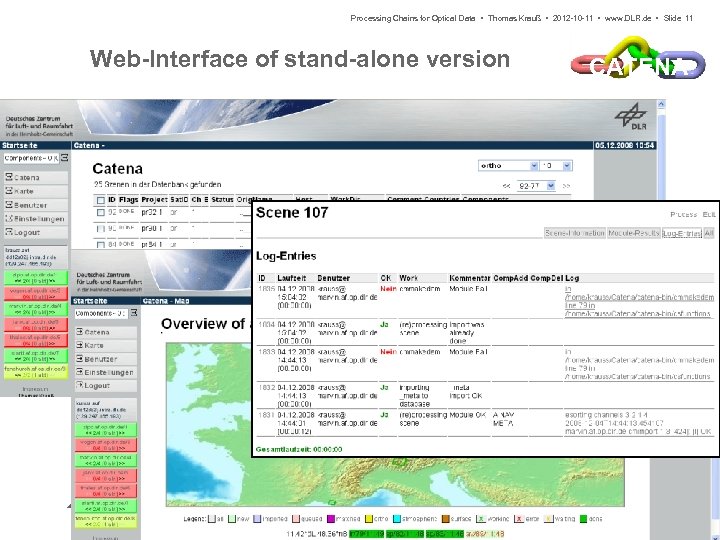Screen dimensions: 720x540
Task: Select the Scene-Information tab
Action: click(575, 233)
